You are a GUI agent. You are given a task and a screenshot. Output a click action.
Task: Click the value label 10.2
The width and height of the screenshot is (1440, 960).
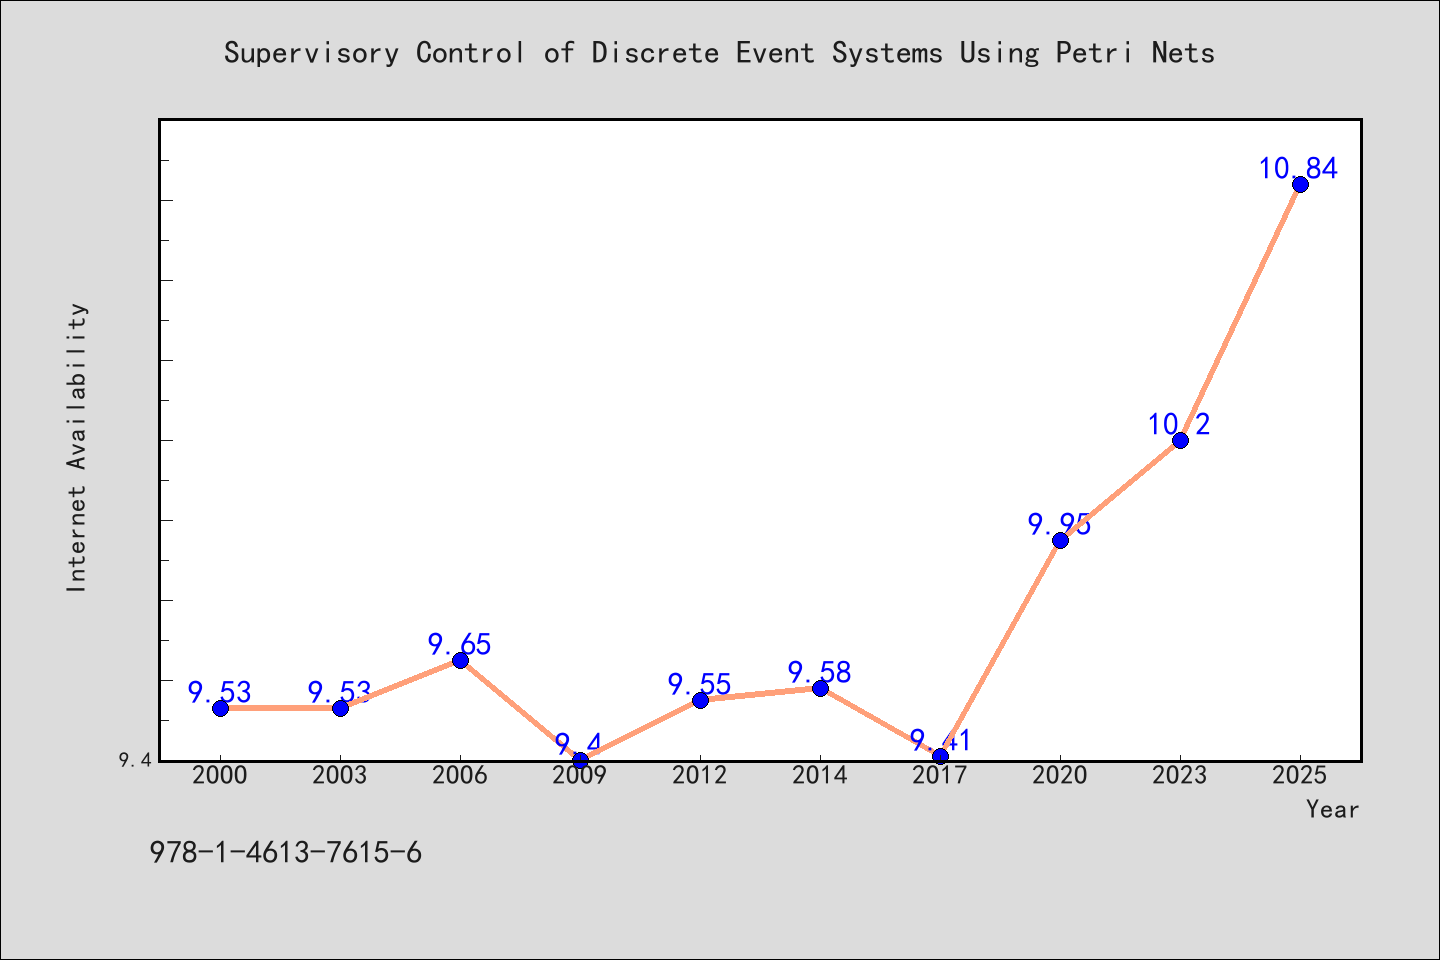[x=1179, y=425]
